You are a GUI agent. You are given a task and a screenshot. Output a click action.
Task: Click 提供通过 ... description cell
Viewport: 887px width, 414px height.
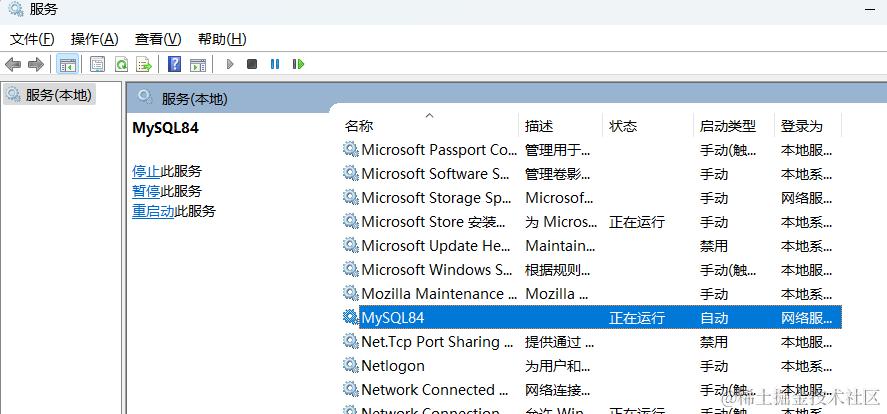(560, 342)
